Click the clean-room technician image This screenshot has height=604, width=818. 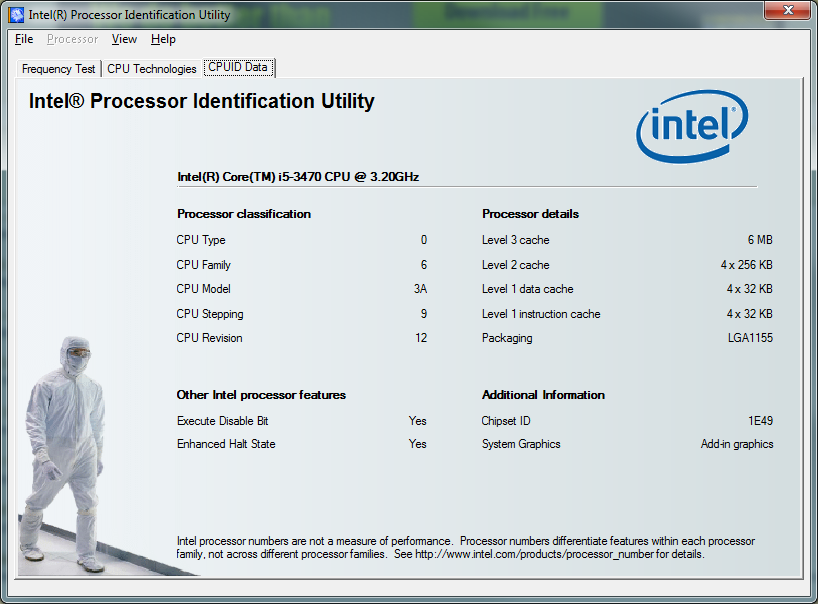pos(64,454)
